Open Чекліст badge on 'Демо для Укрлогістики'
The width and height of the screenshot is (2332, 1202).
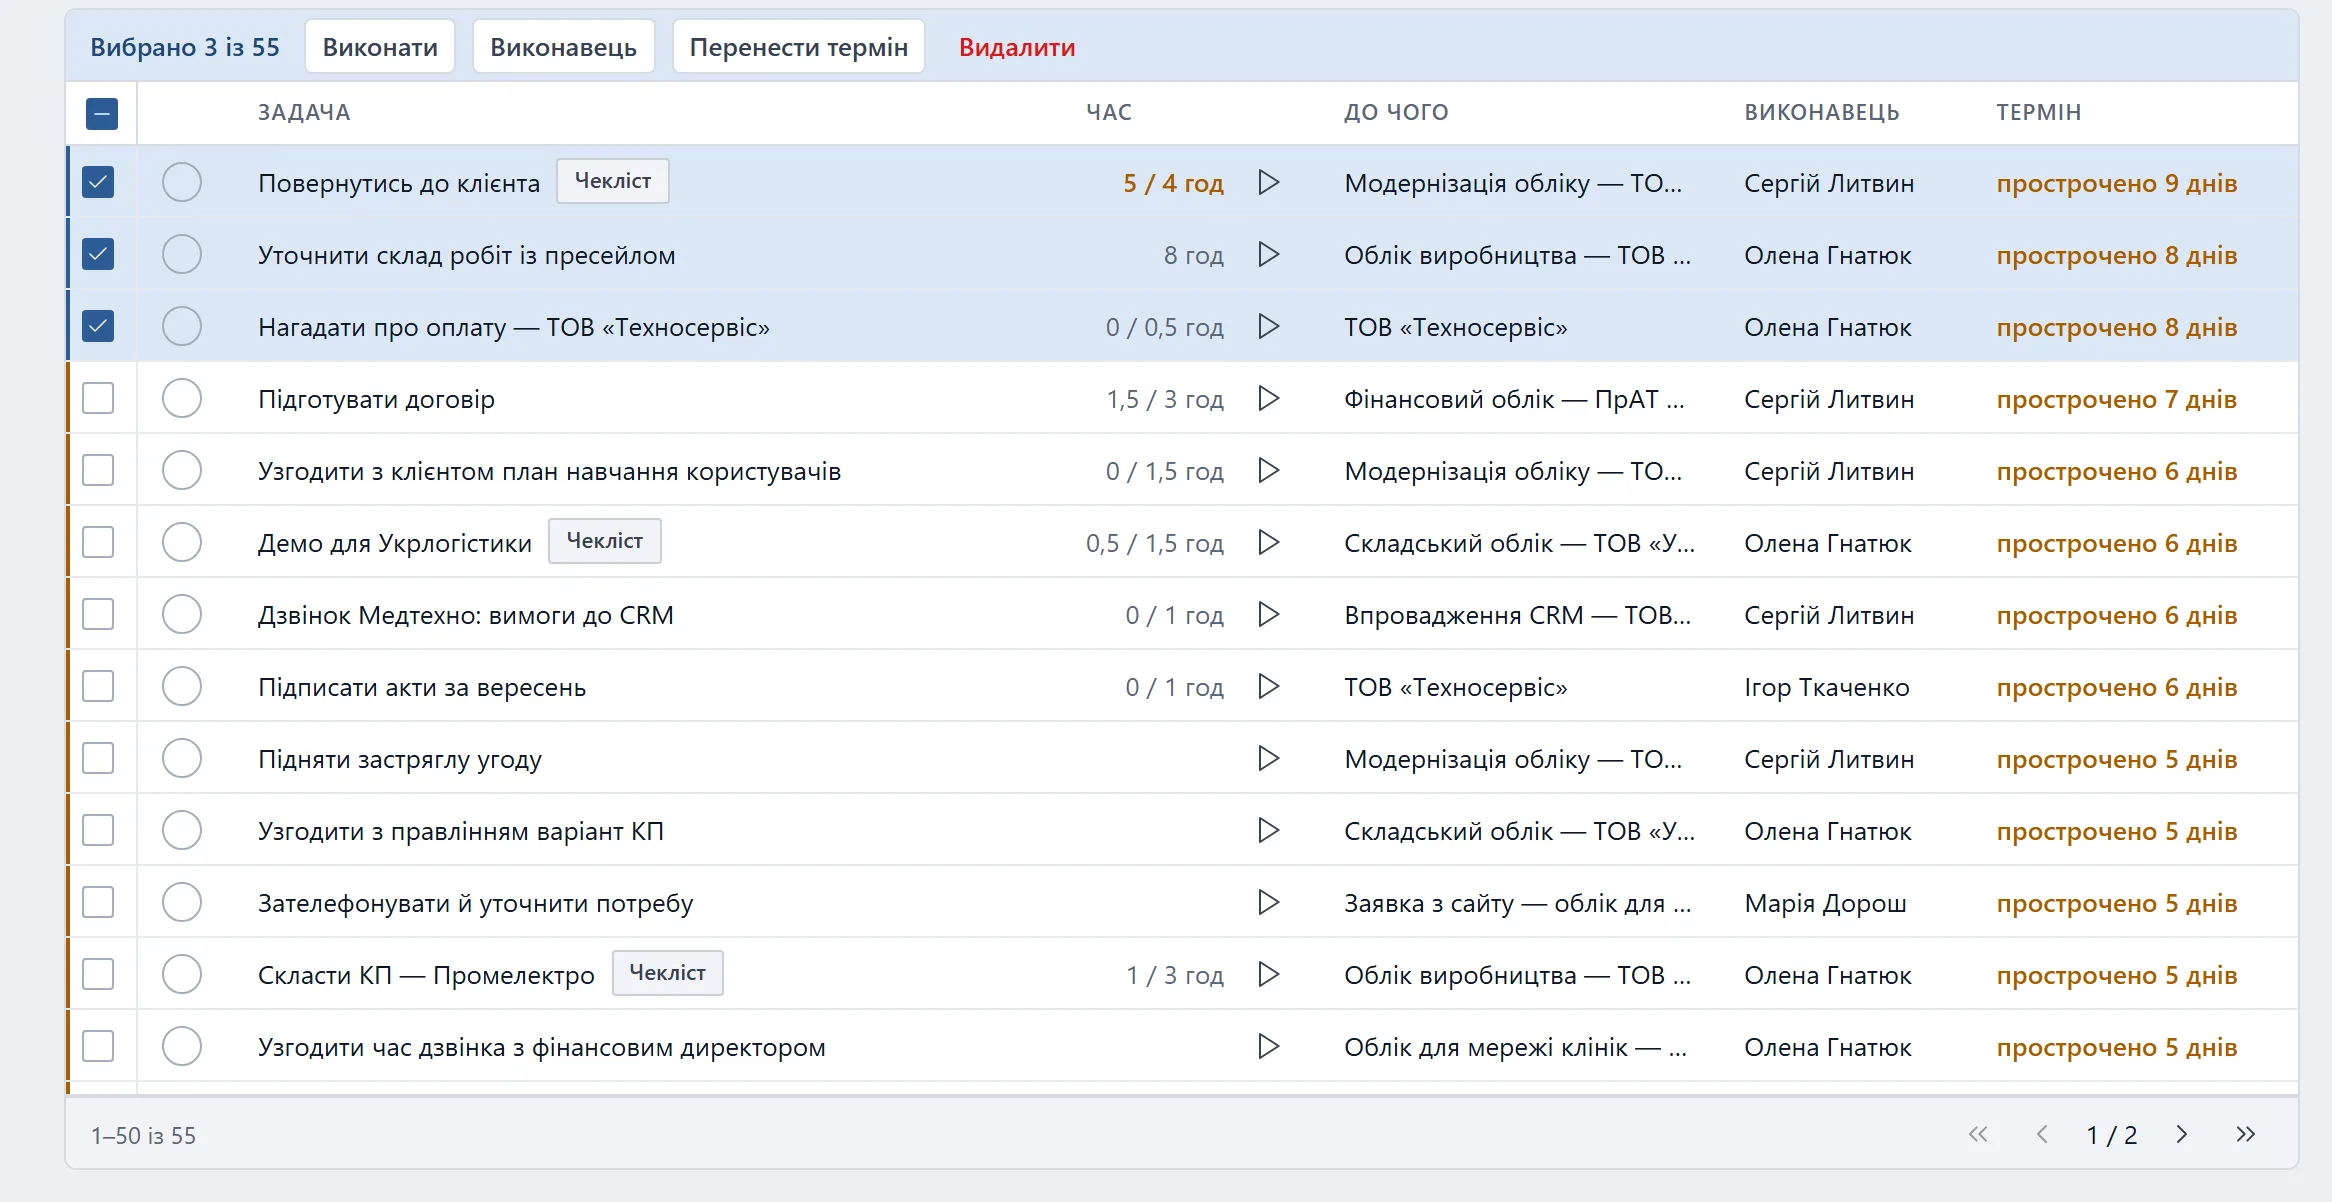pos(605,541)
